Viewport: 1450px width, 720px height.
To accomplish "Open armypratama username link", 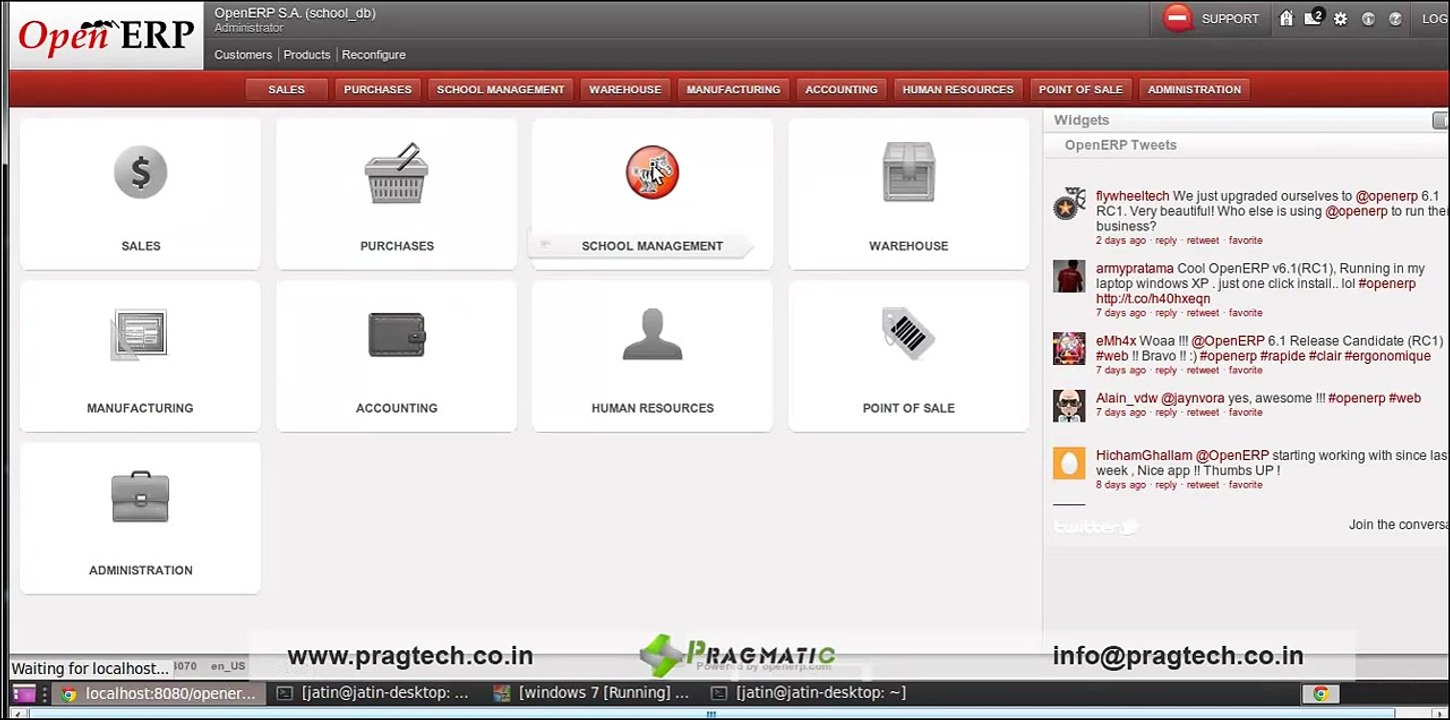I will [1135, 269].
